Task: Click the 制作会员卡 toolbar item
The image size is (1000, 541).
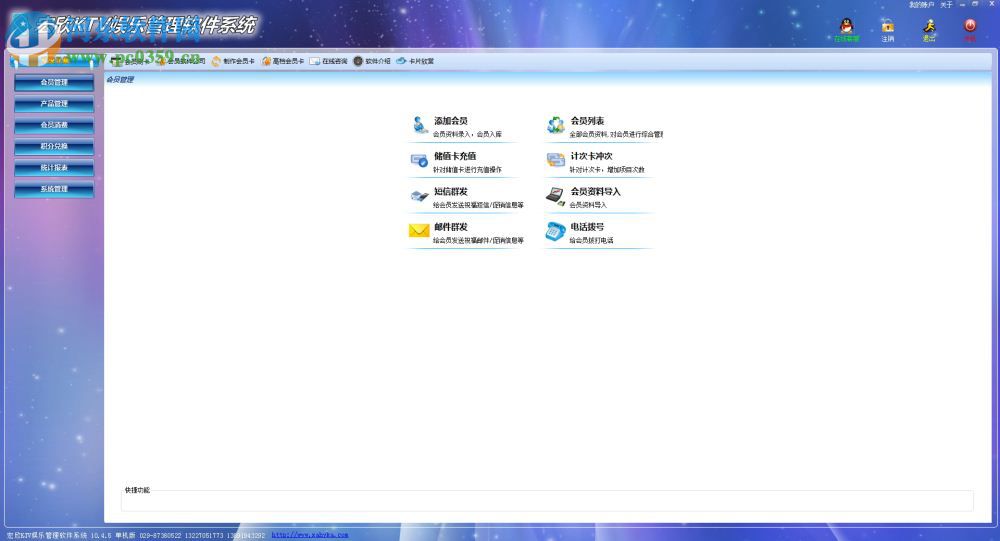Action: coord(233,61)
